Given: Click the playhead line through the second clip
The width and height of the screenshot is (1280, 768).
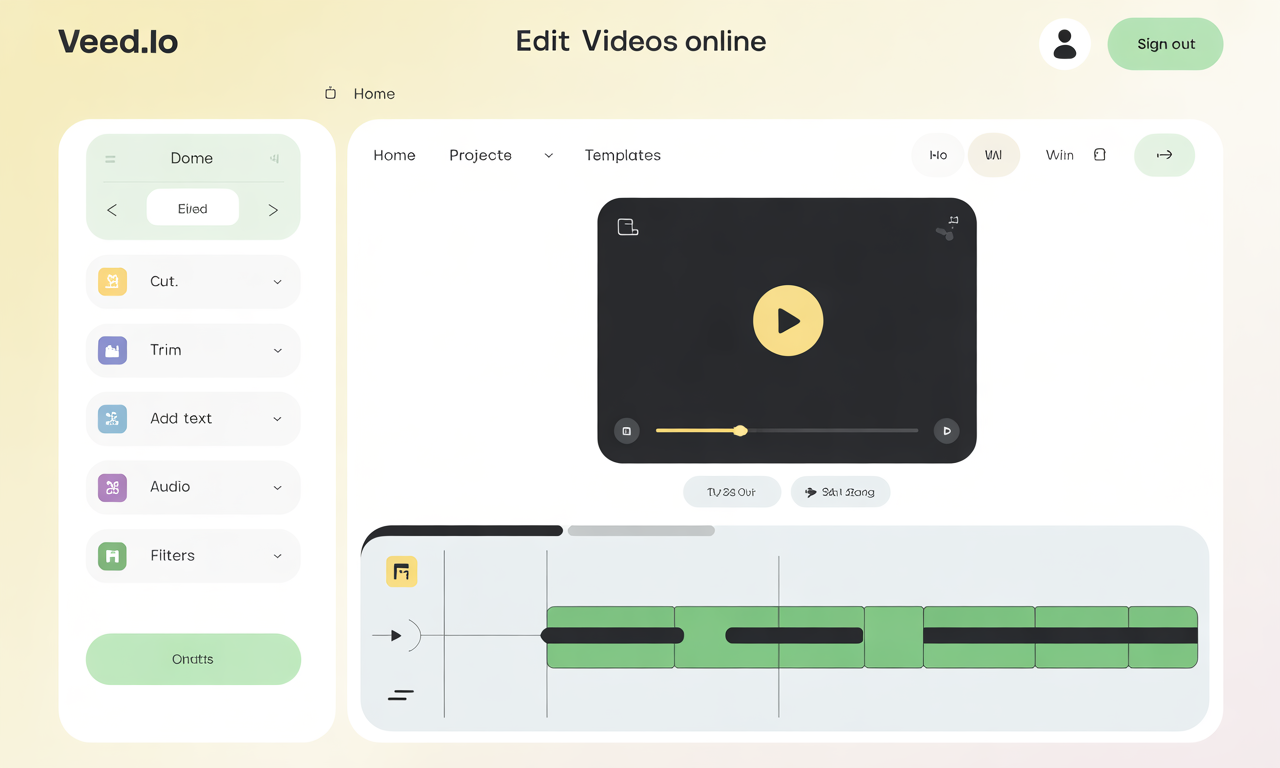Looking at the screenshot, I should (x=779, y=636).
